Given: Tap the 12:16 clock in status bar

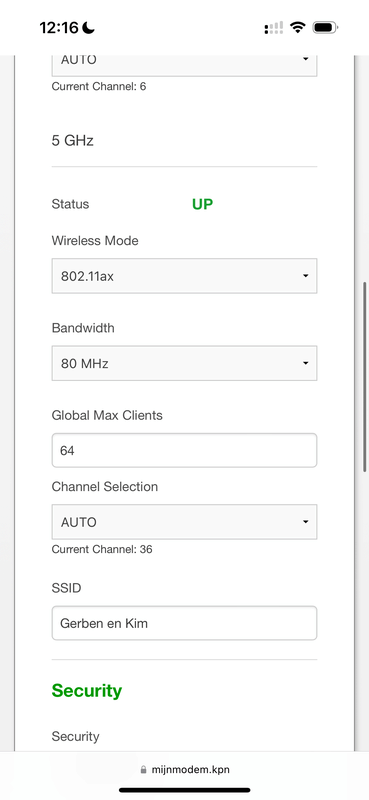Looking at the screenshot, I should coord(59,28).
